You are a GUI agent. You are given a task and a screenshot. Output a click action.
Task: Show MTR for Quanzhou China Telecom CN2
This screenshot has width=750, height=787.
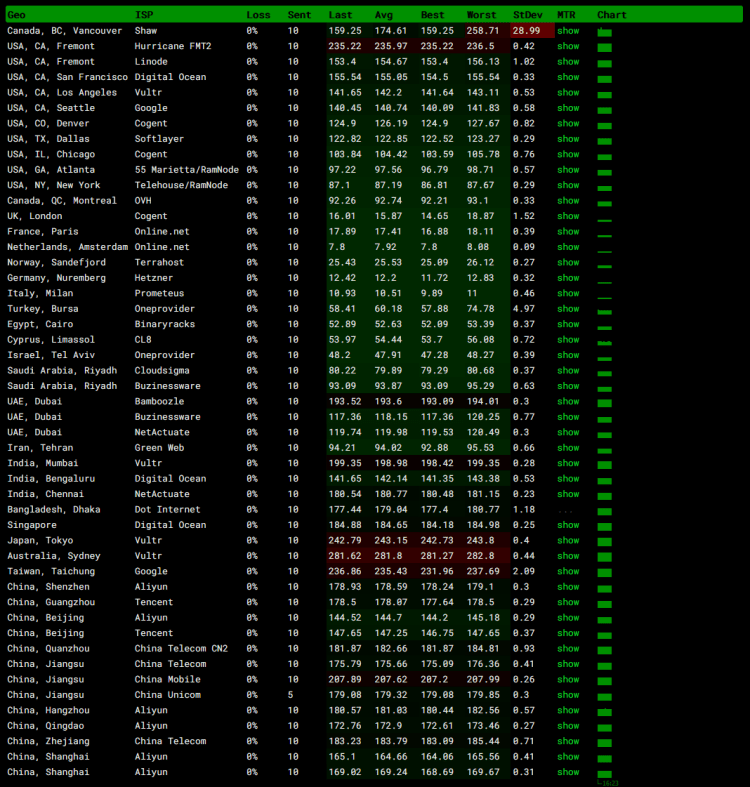click(x=568, y=648)
